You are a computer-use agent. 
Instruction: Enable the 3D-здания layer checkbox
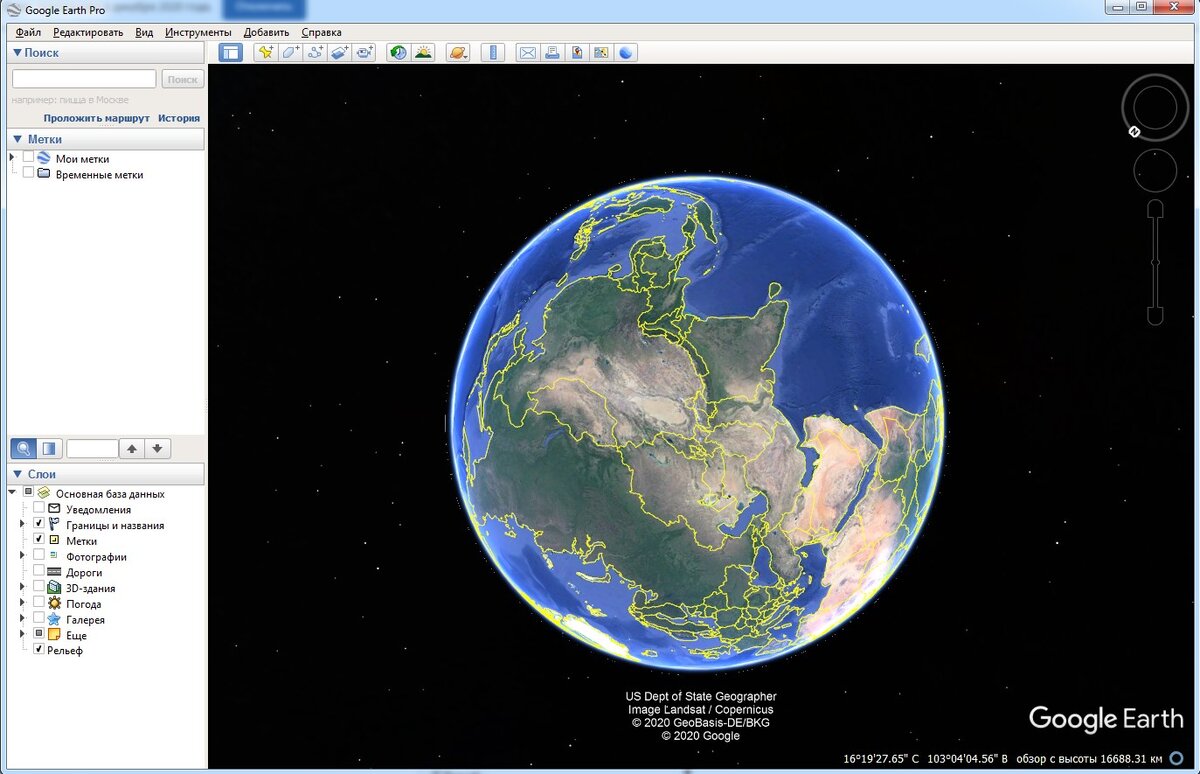(x=39, y=587)
